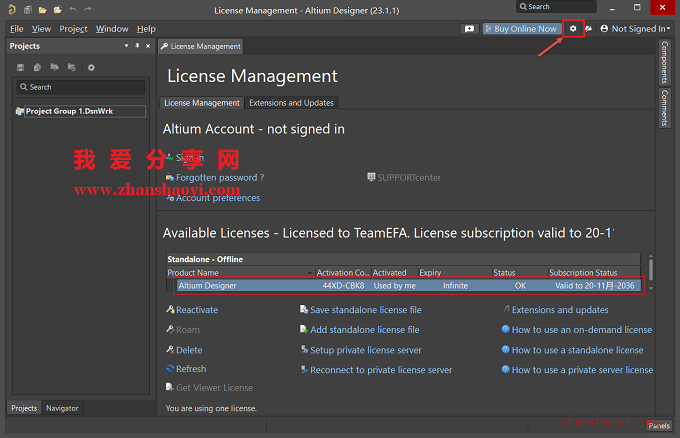The width and height of the screenshot is (680, 438).
Task: Open the Projects panel dropdown arrow
Action: tap(126, 46)
